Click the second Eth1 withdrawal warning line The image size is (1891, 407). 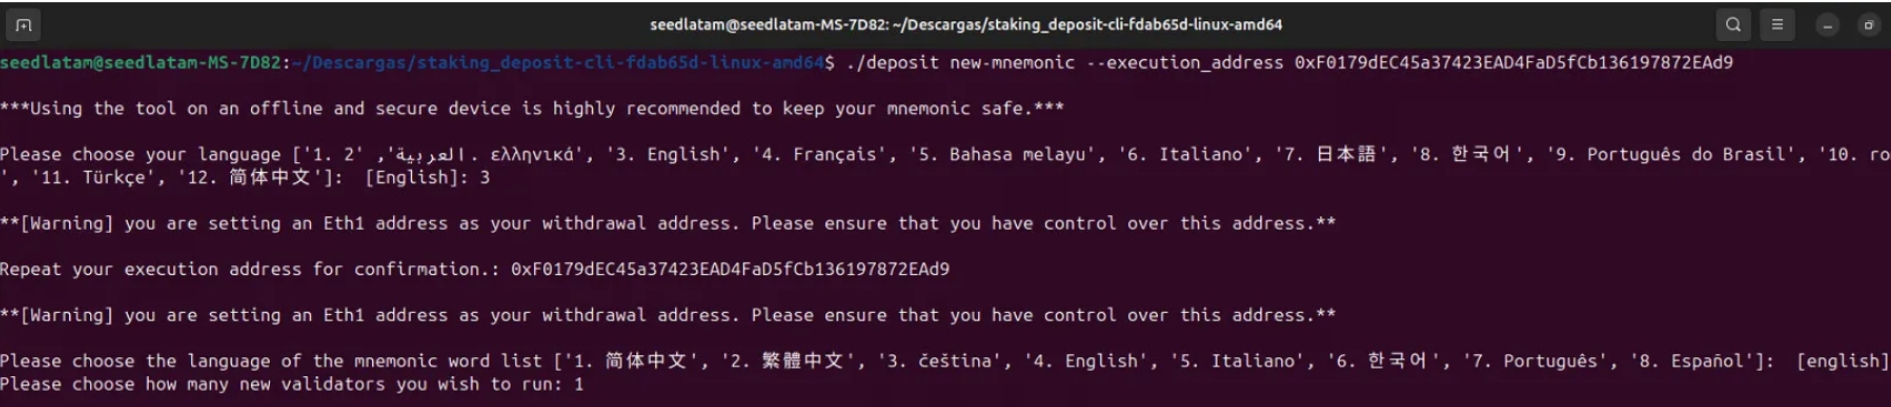667,316
